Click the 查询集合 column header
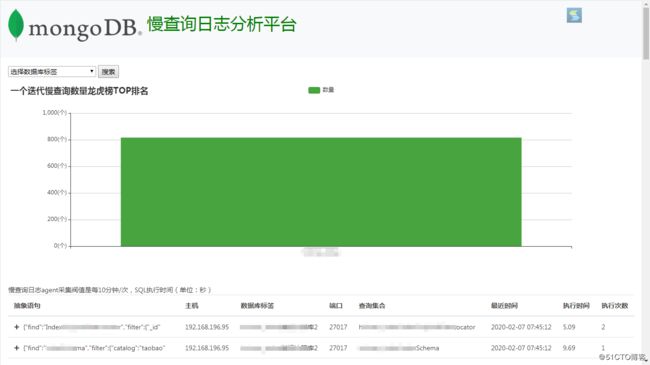This screenshot has width=650, height=365. [x=372, y=306]
